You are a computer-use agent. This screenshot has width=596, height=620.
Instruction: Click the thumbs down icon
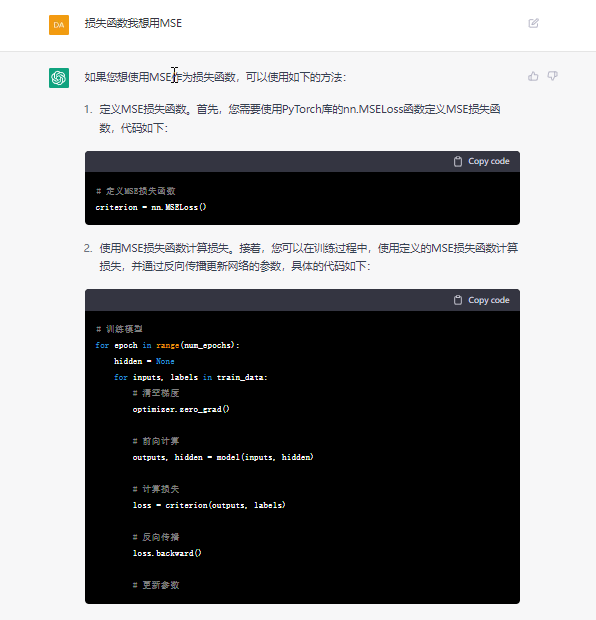coord(552,76)
